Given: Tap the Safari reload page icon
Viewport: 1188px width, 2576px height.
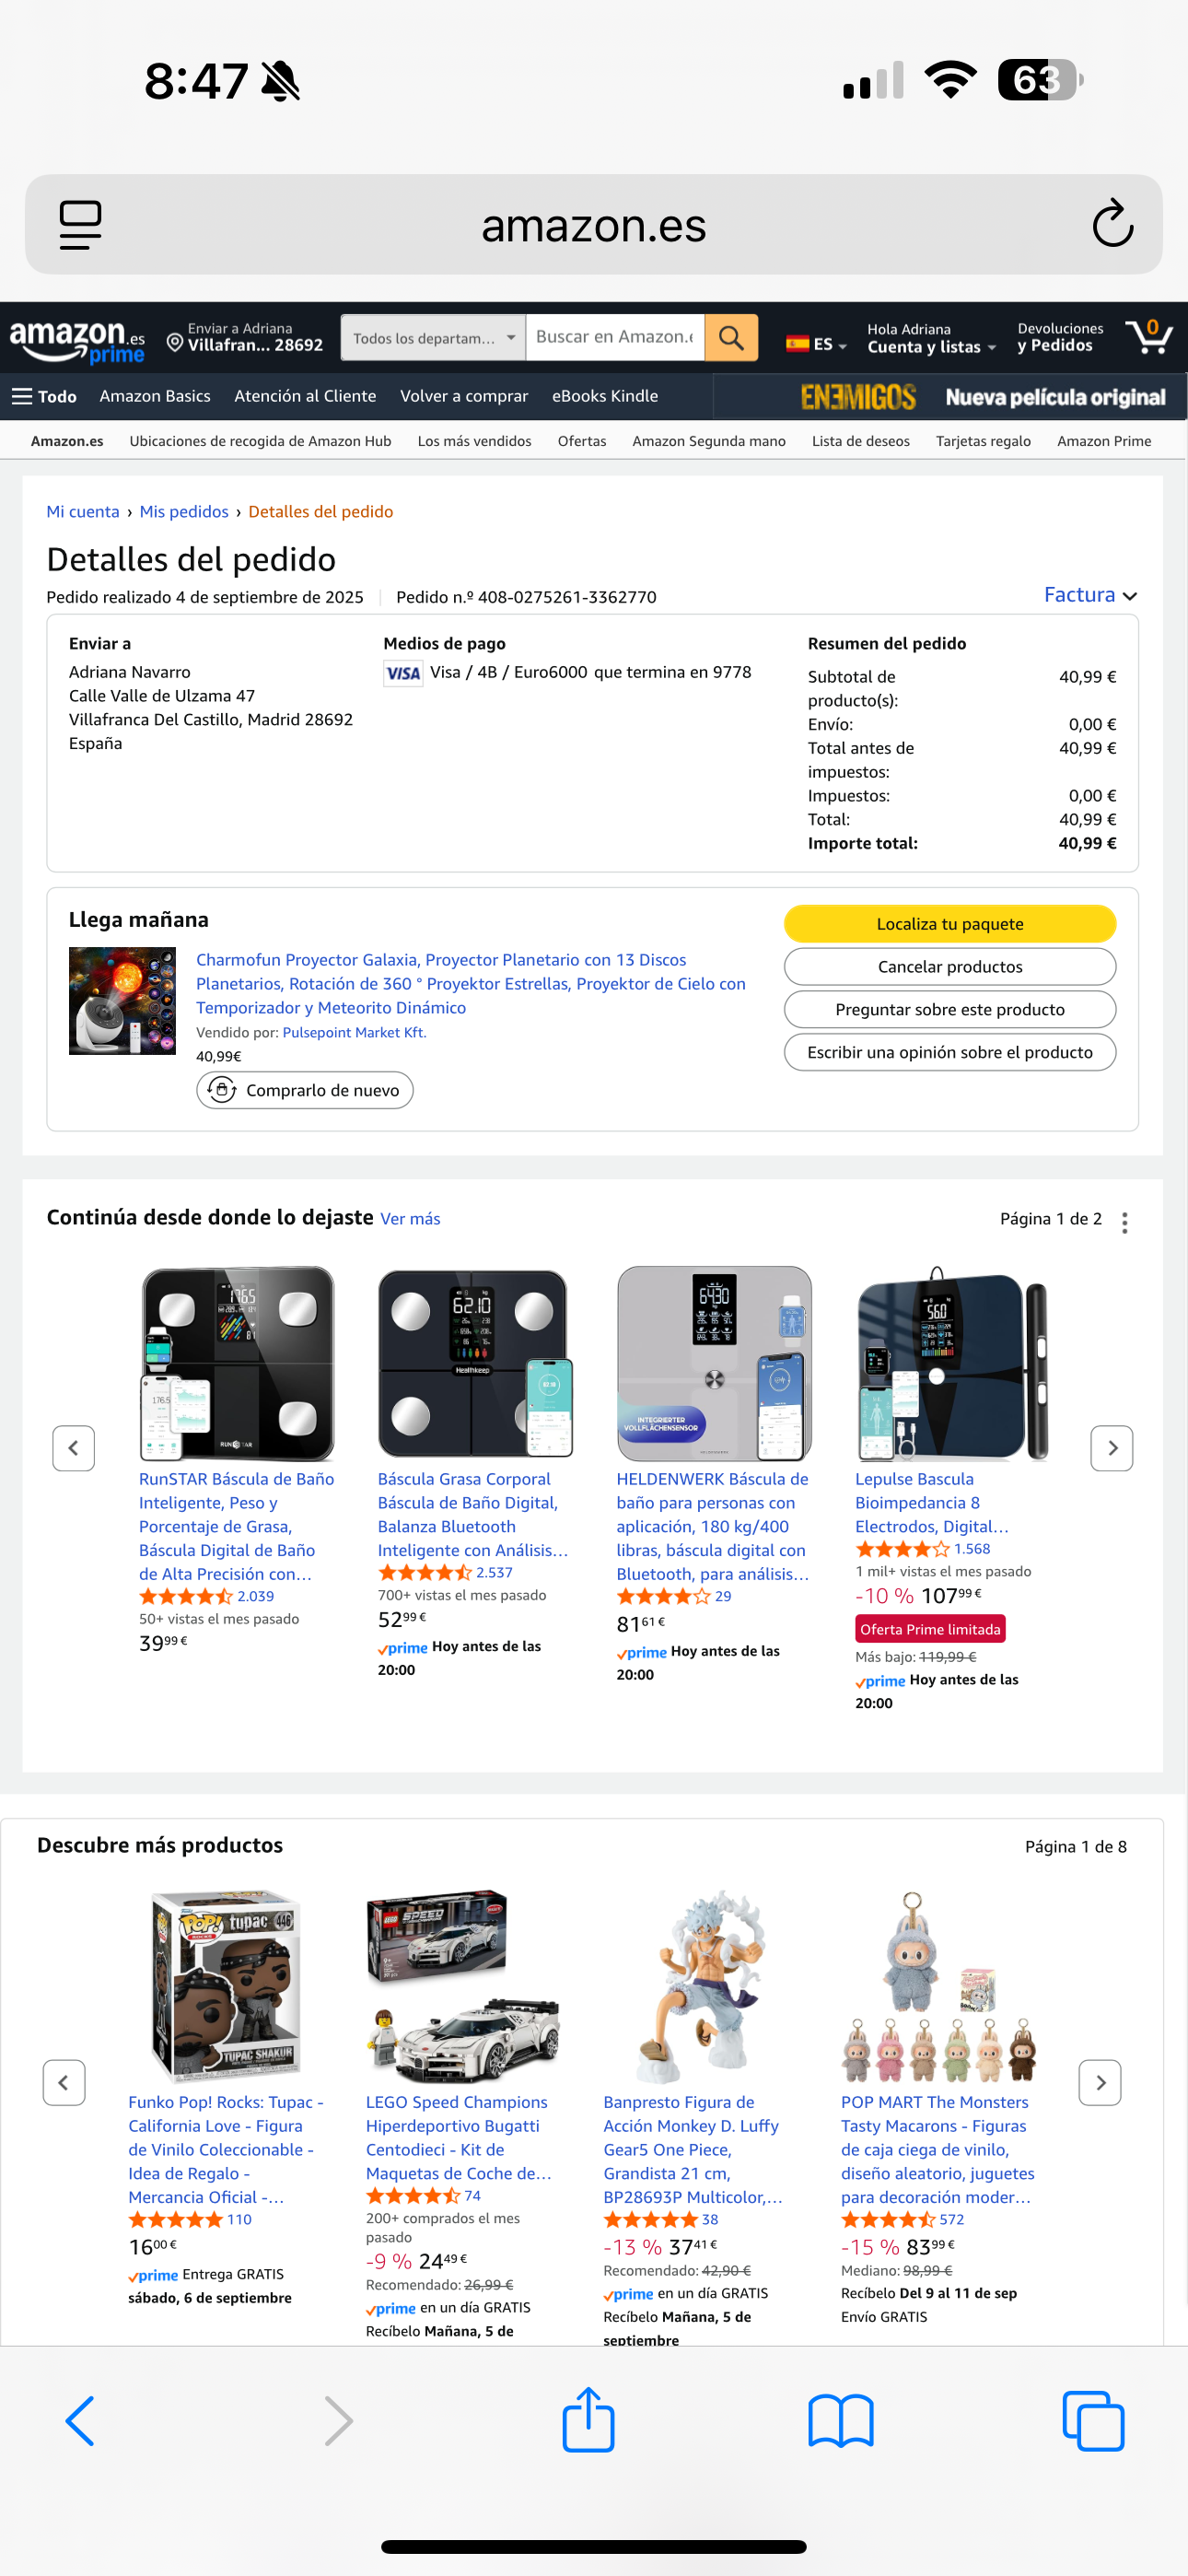Looking at the screenshot, I should coord(1112,223).
